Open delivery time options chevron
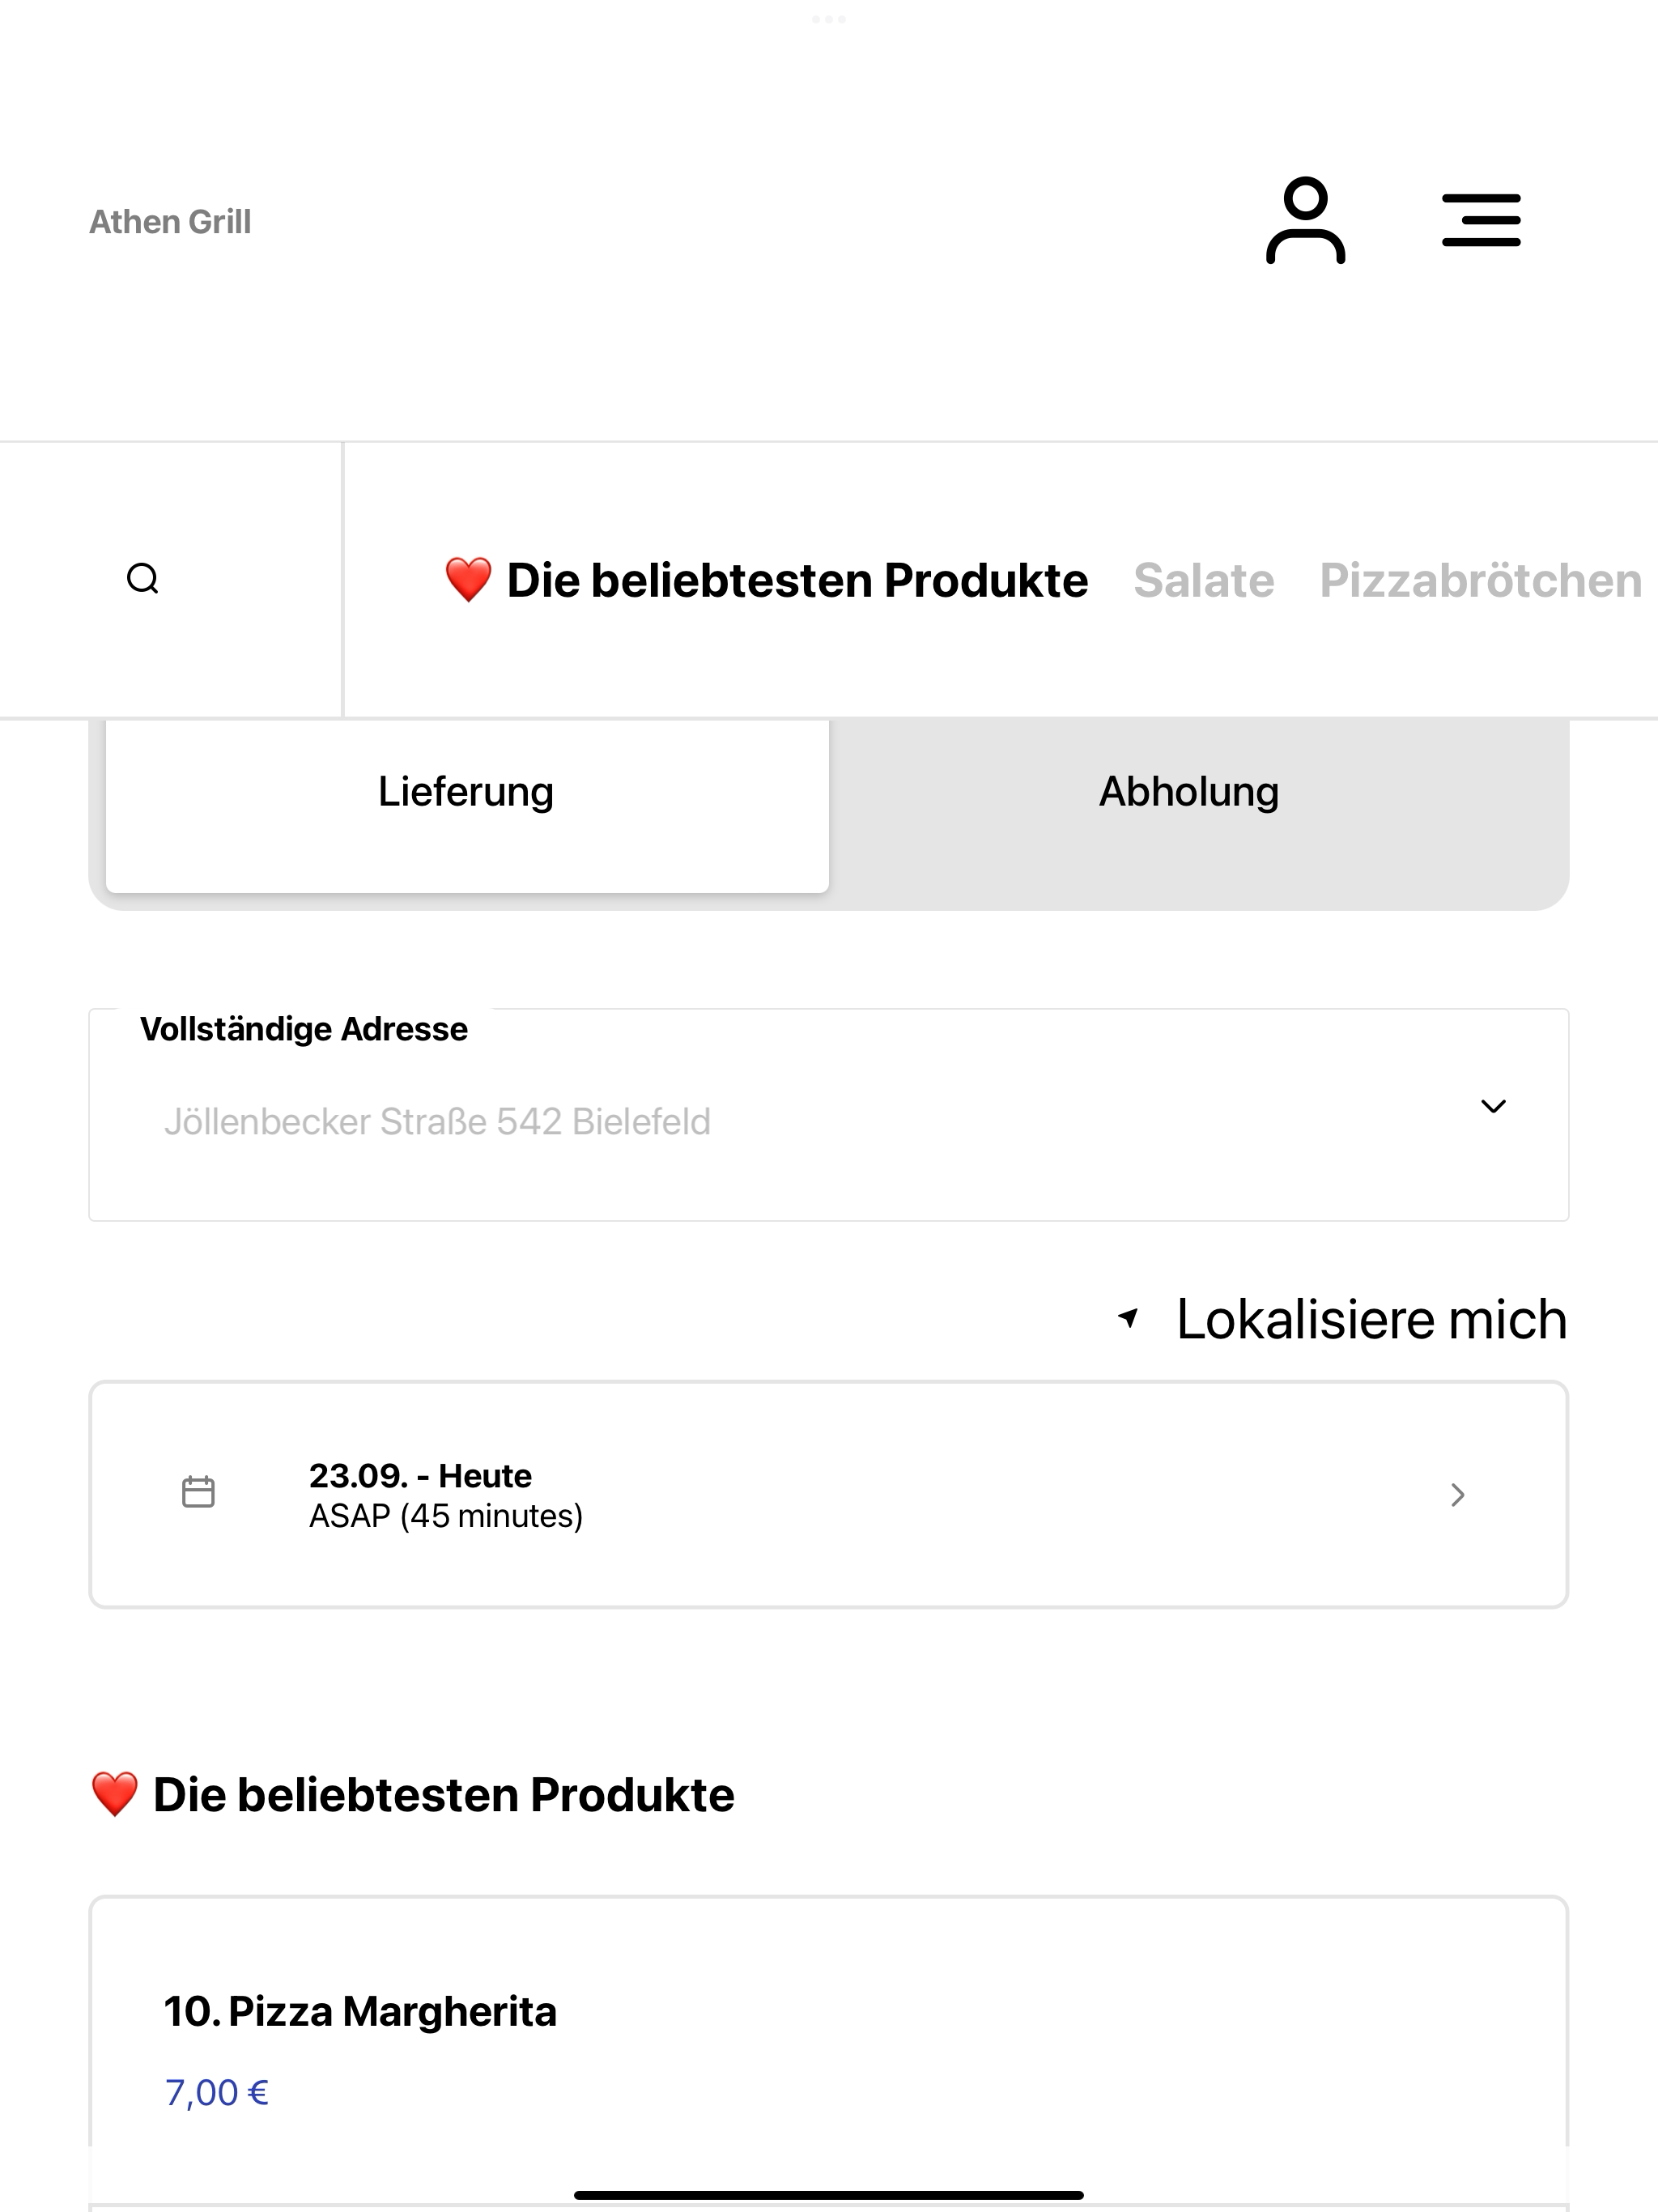Image resolution: width=1658 pixels, height=2212 pixels. pyautogui.click(x=1458, y=1495)
